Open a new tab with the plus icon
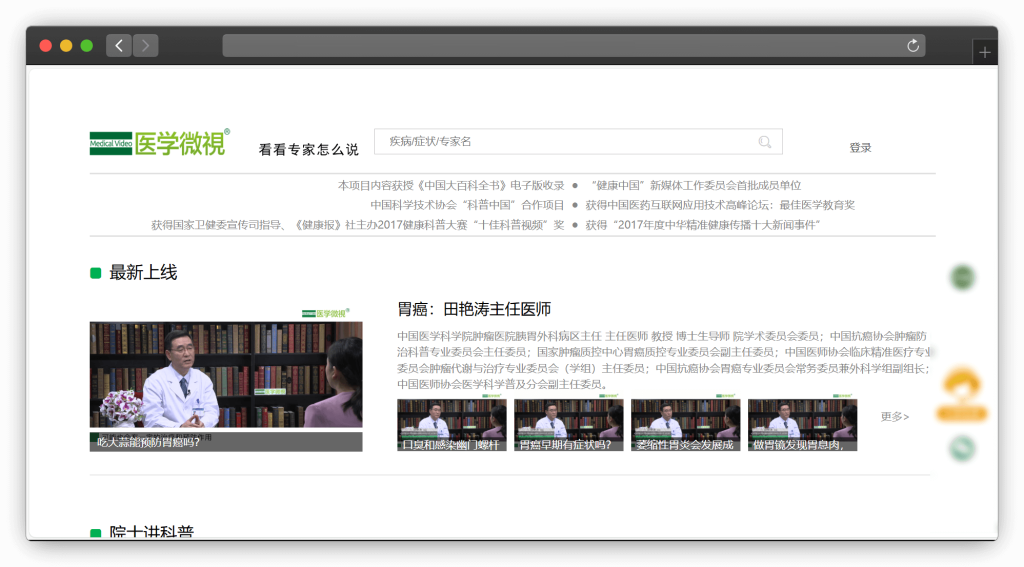This screenshot has width=1024, height=567. click(985, 52)
